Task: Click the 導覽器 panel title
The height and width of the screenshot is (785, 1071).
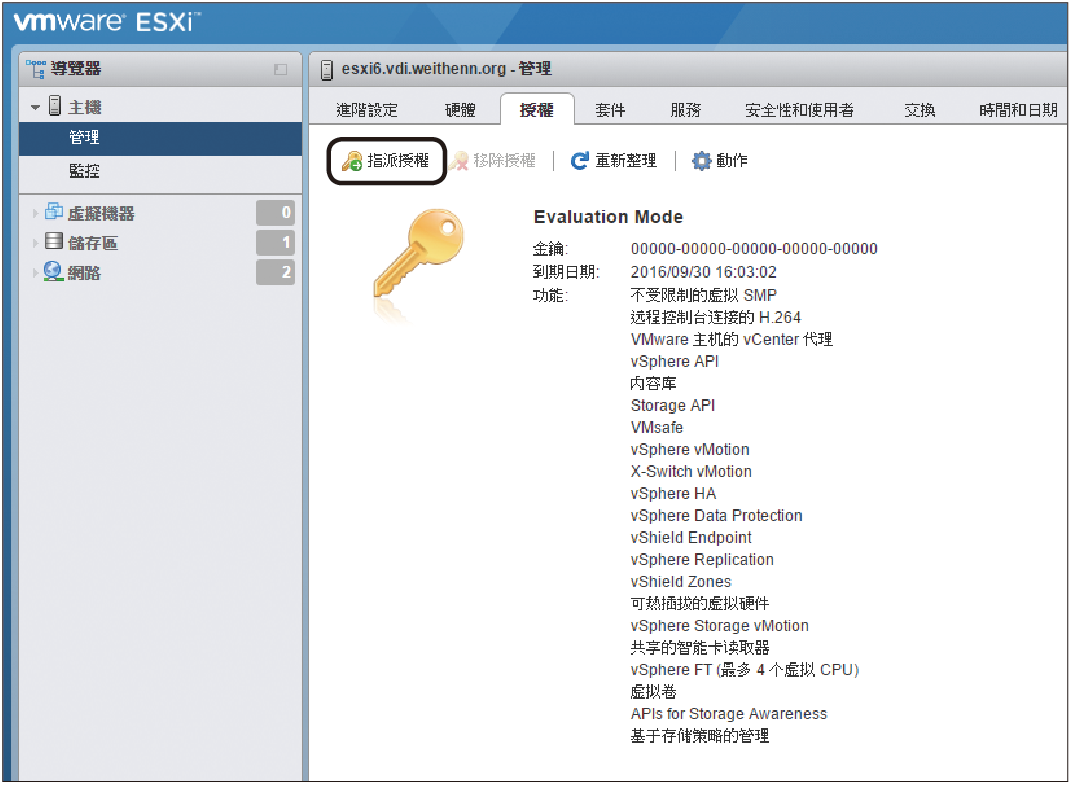Action: pyautogui.click(x=76, y=68)
